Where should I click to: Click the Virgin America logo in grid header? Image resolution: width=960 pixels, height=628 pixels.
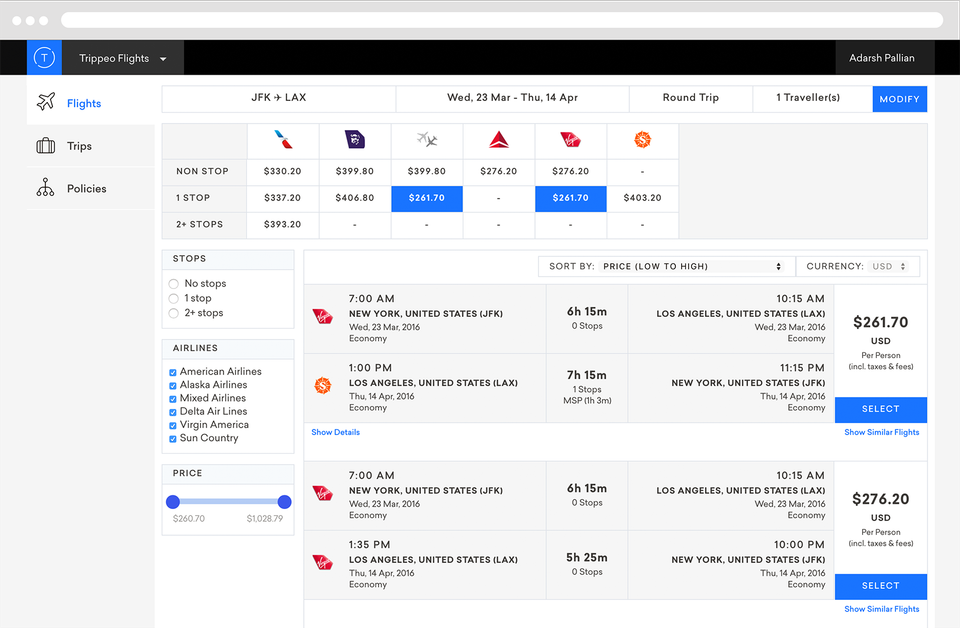click(x=571, y=140)
